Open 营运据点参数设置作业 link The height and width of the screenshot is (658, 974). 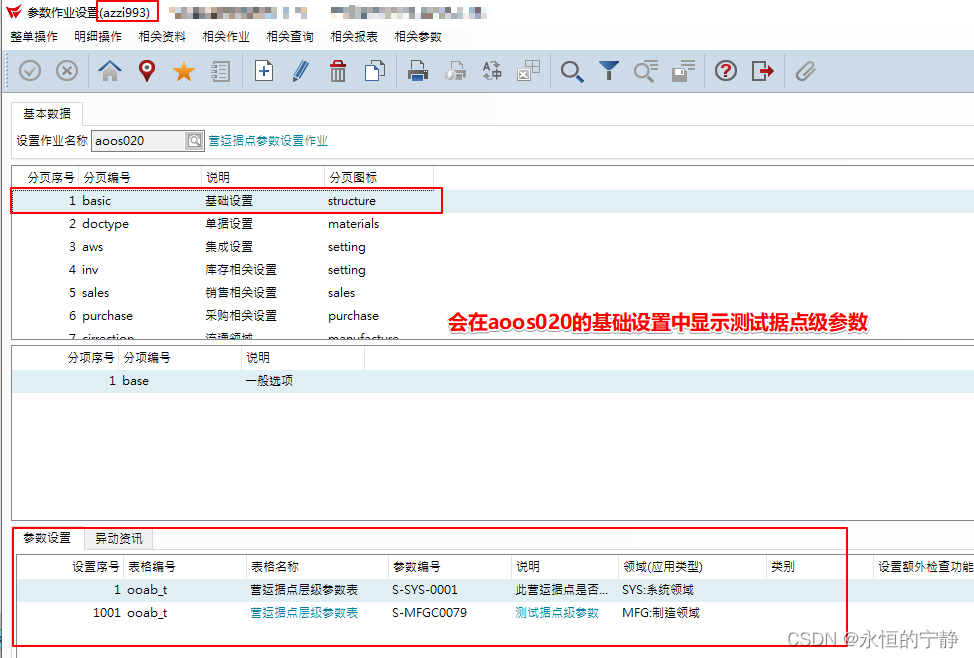tap(268, 141)
